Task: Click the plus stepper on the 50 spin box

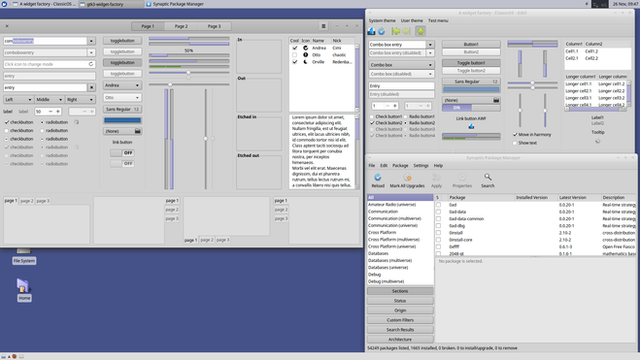Action: (58, 111)
